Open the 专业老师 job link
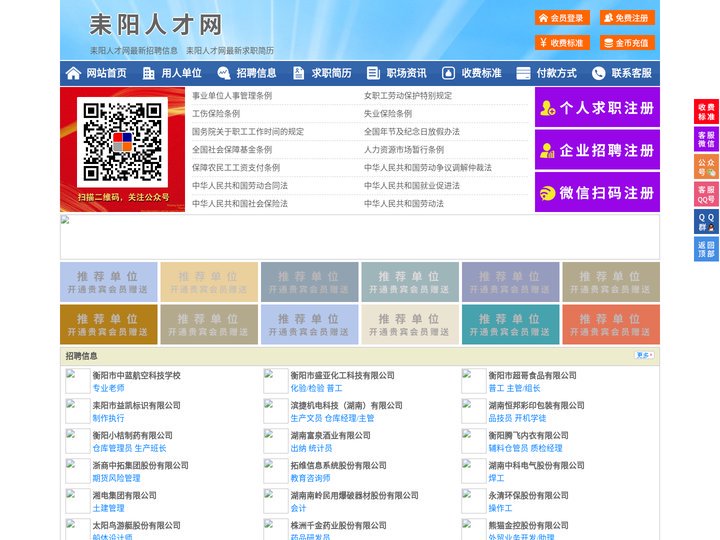This screenshot has height=540, width=720. [x=108, y=388]
